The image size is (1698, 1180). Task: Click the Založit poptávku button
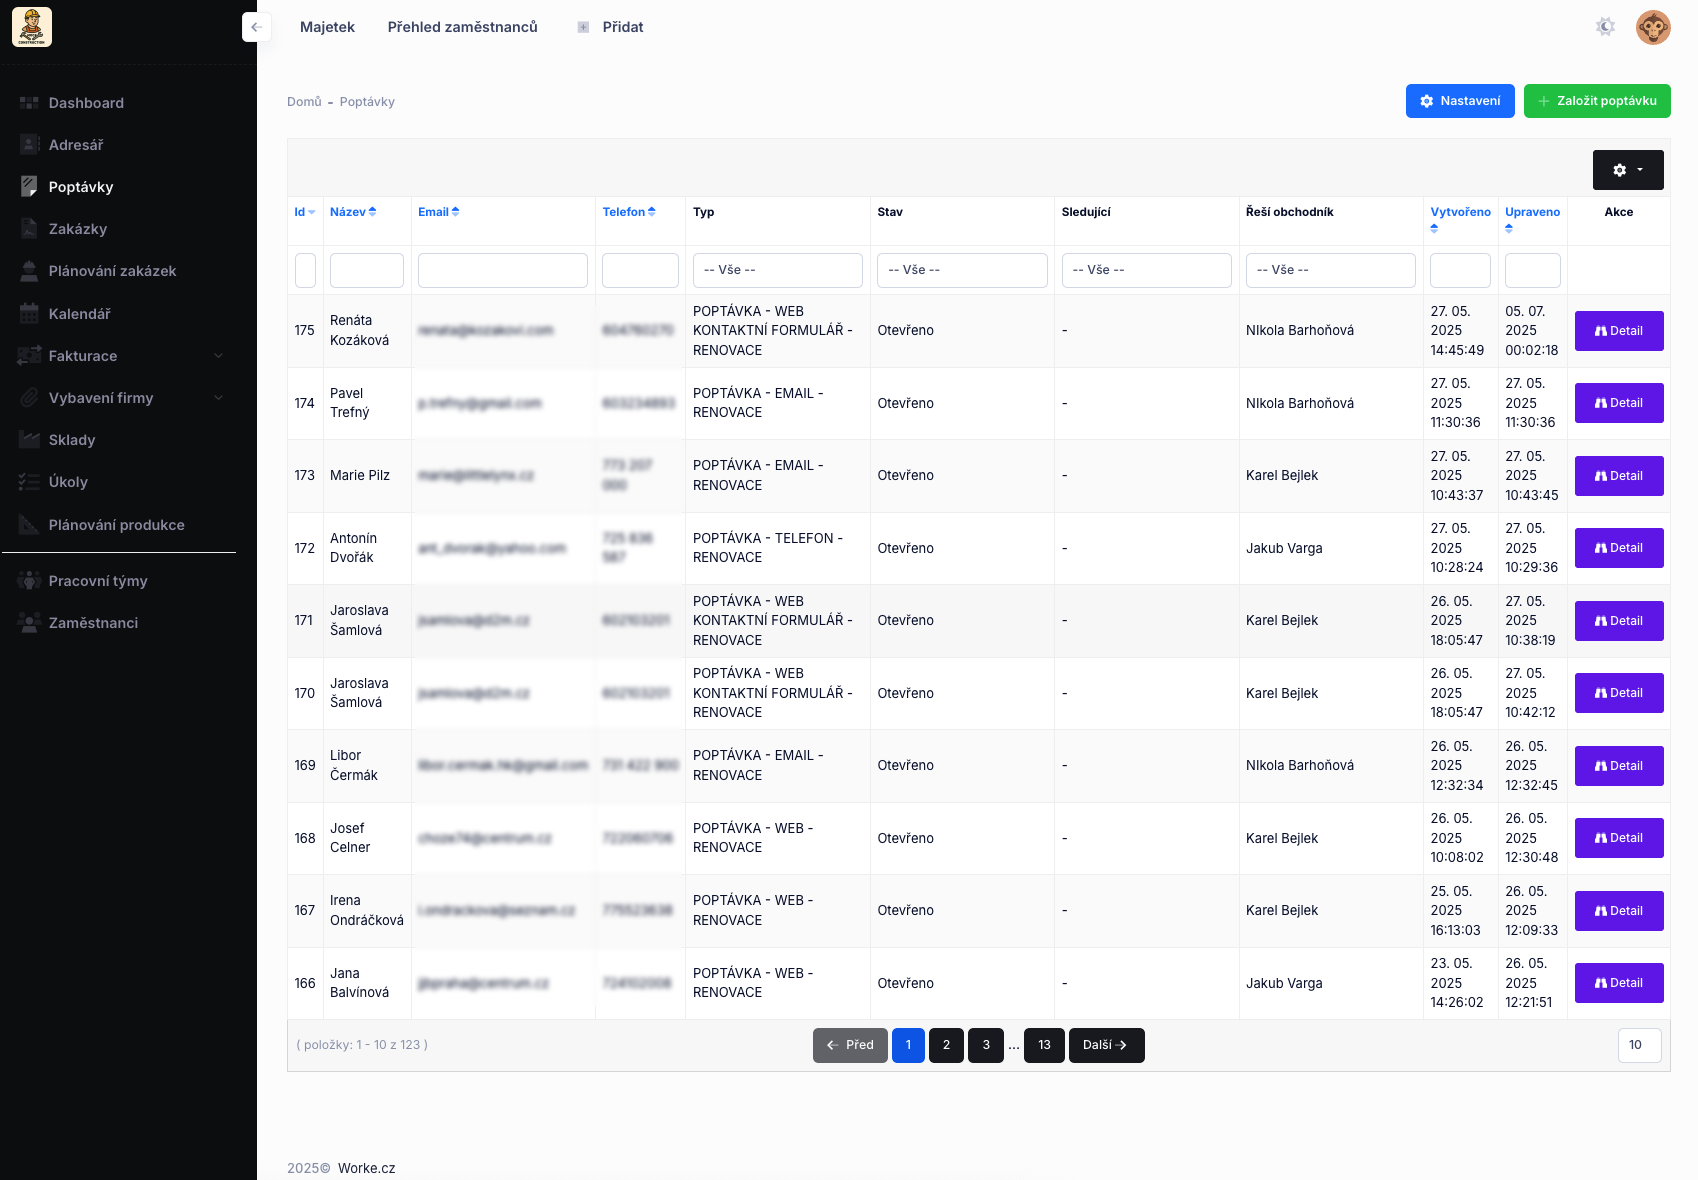(1596, 101)
